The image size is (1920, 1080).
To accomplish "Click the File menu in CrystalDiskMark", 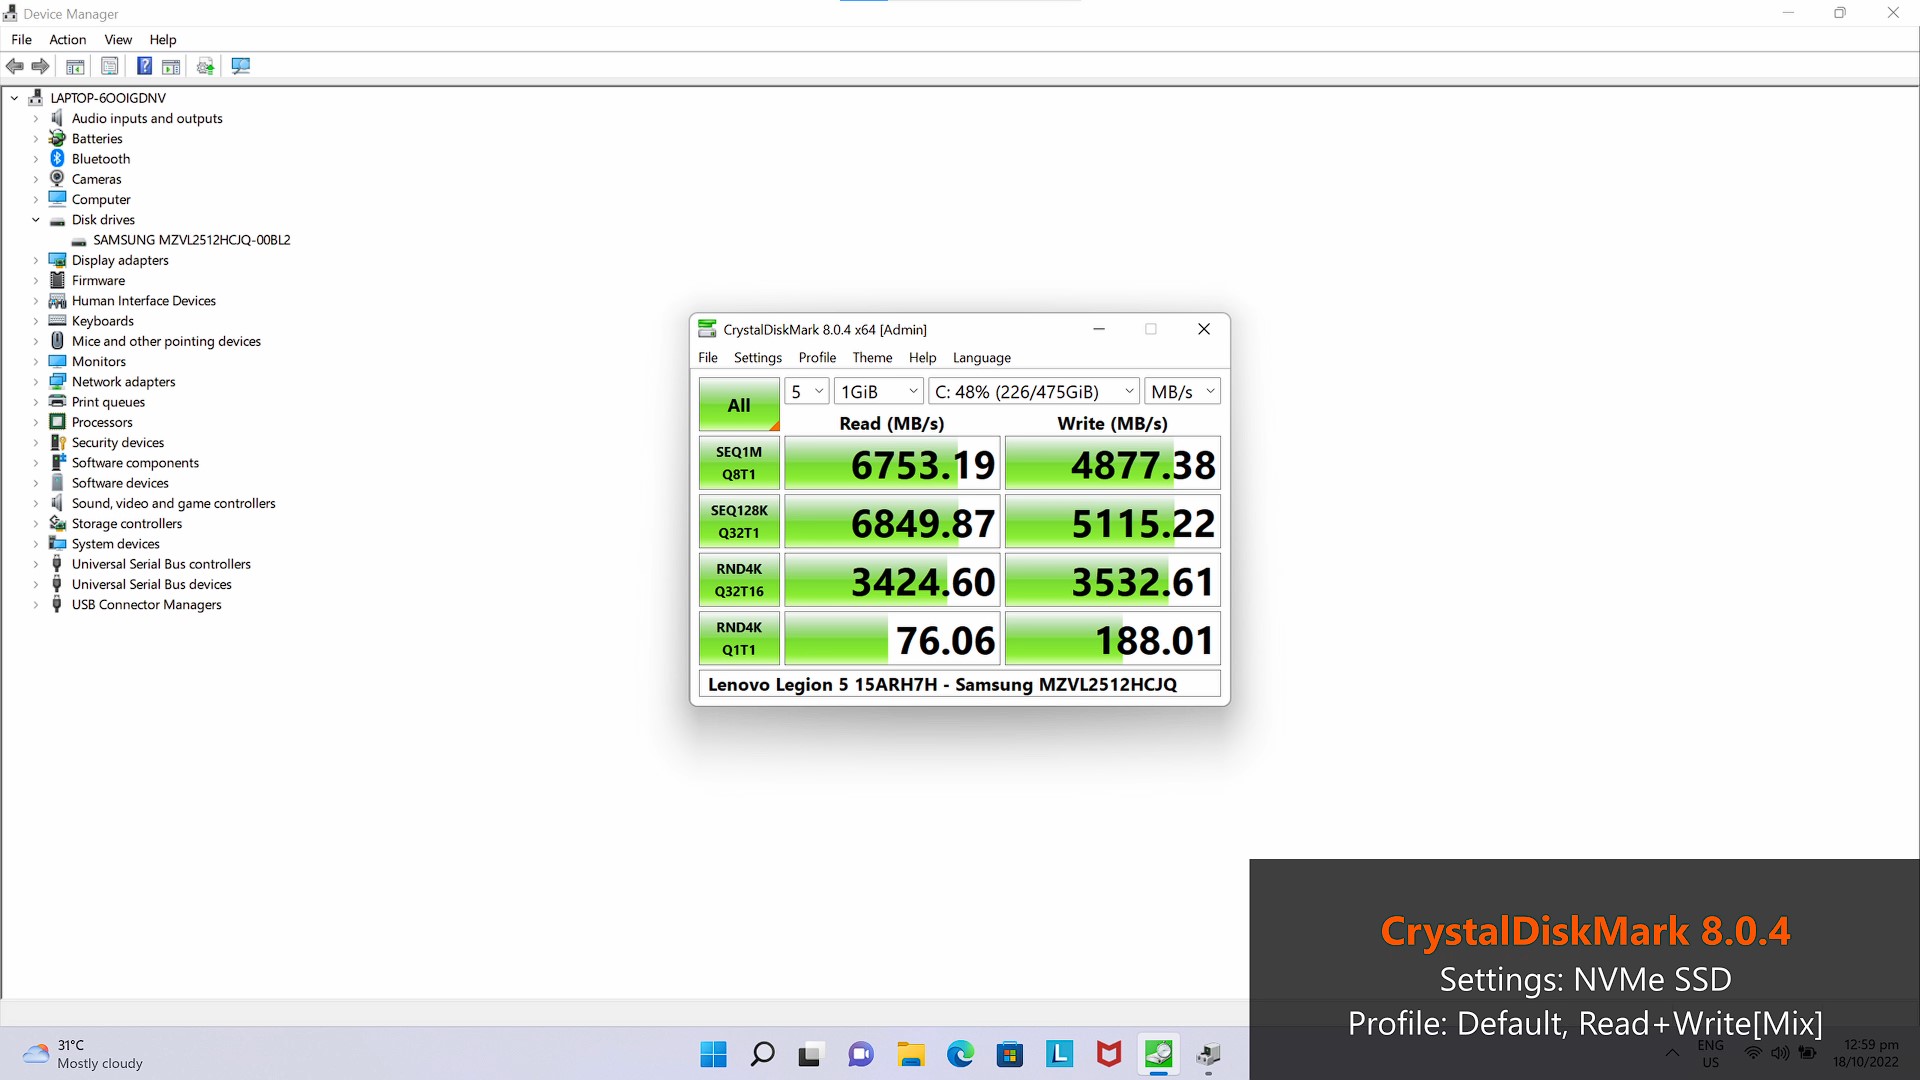I will 707,357.
